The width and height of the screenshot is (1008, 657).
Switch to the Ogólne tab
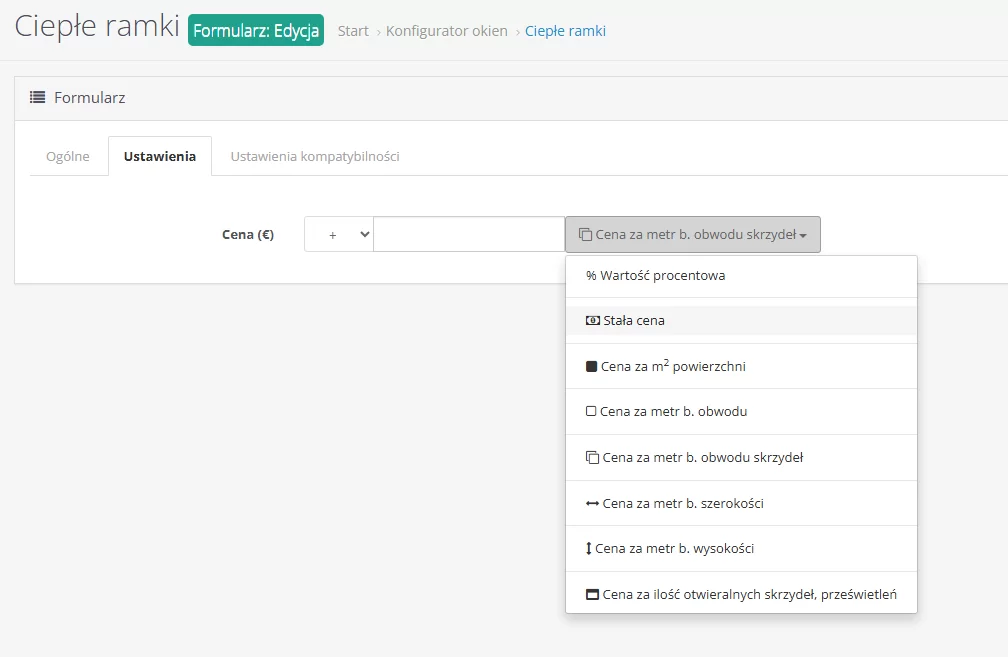(68, 157)
